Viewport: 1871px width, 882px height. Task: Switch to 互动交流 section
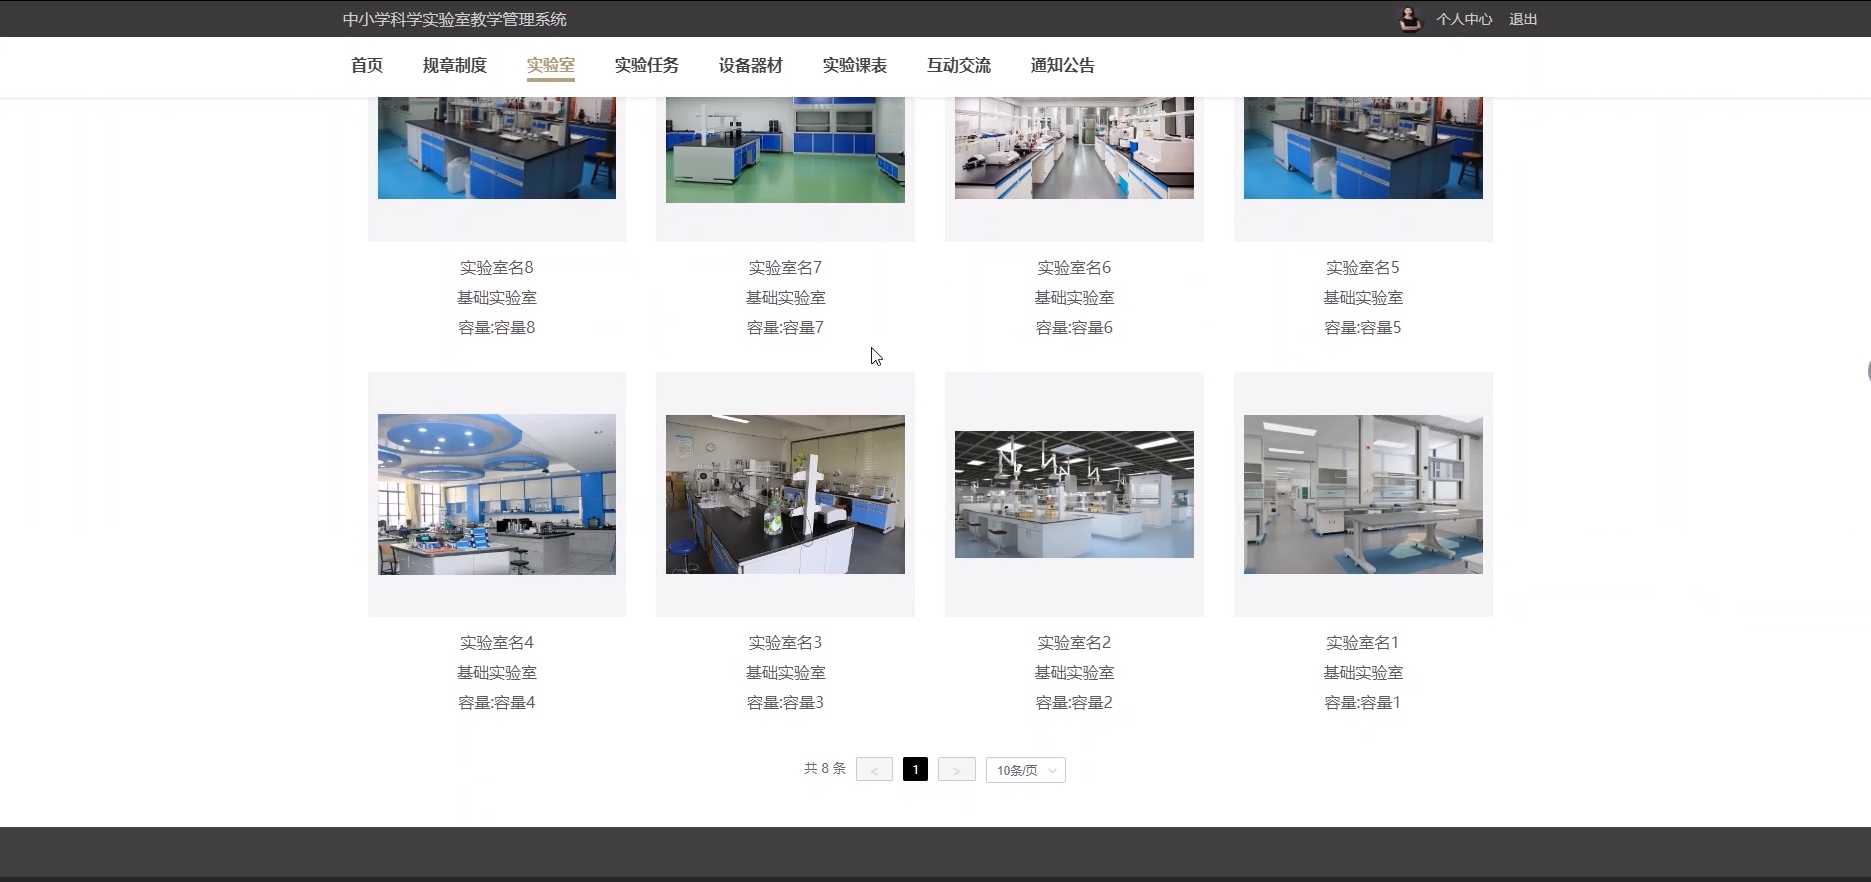point(958,65)
